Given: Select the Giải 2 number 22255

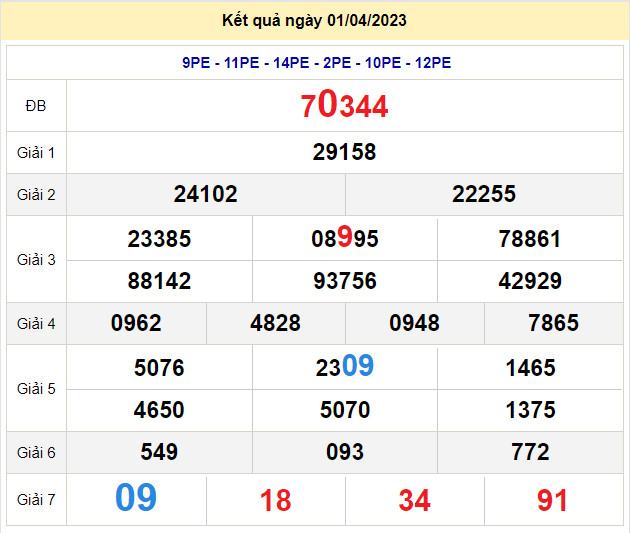Looking at the screenshot, I should click(484, 194).
